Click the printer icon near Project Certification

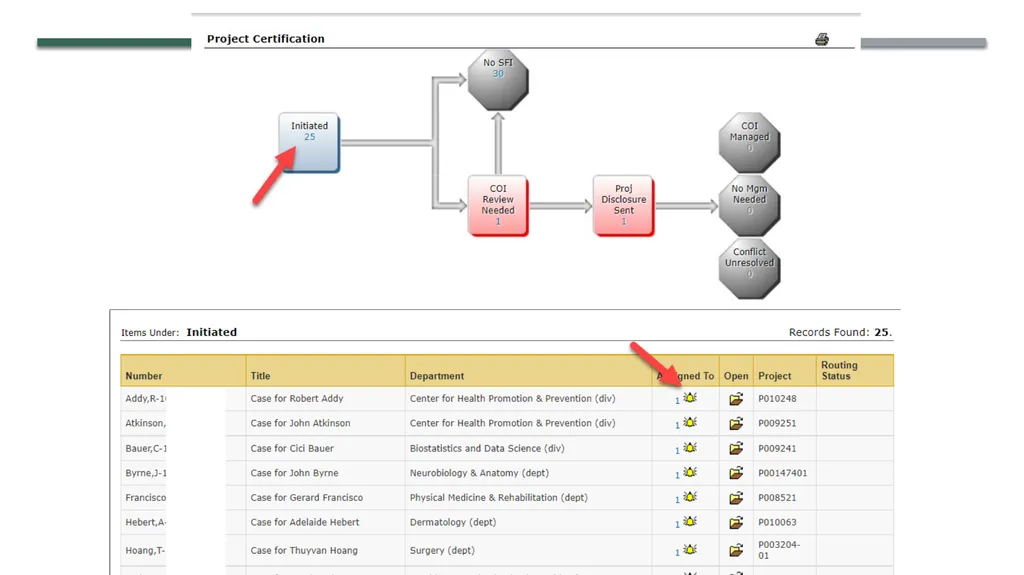822,39
